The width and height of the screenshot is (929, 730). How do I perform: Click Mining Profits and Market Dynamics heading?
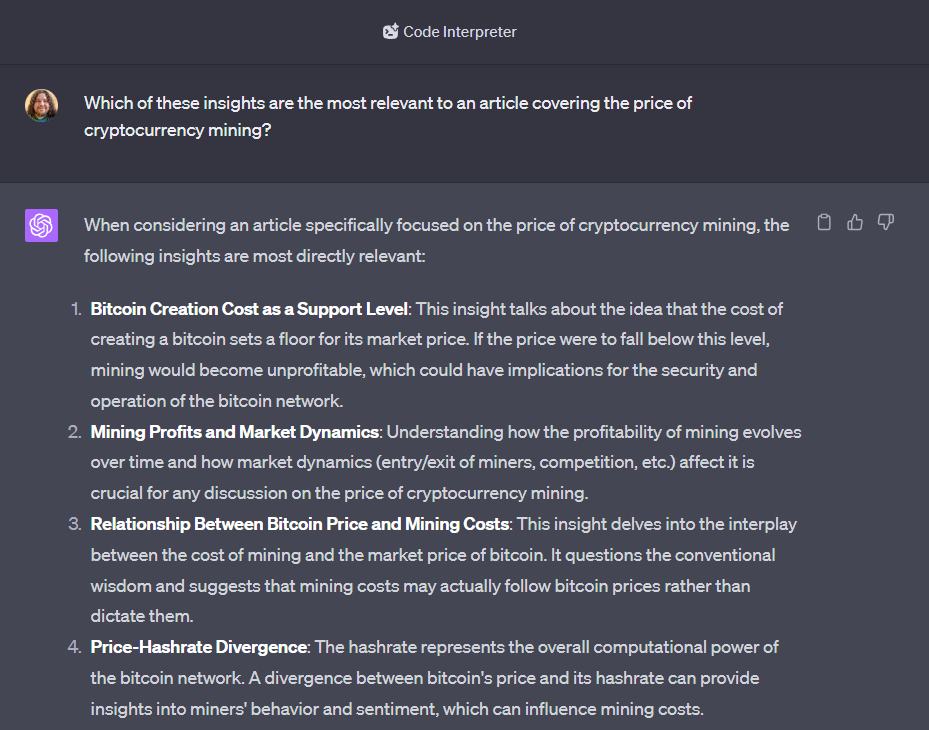tap(233, 431)
